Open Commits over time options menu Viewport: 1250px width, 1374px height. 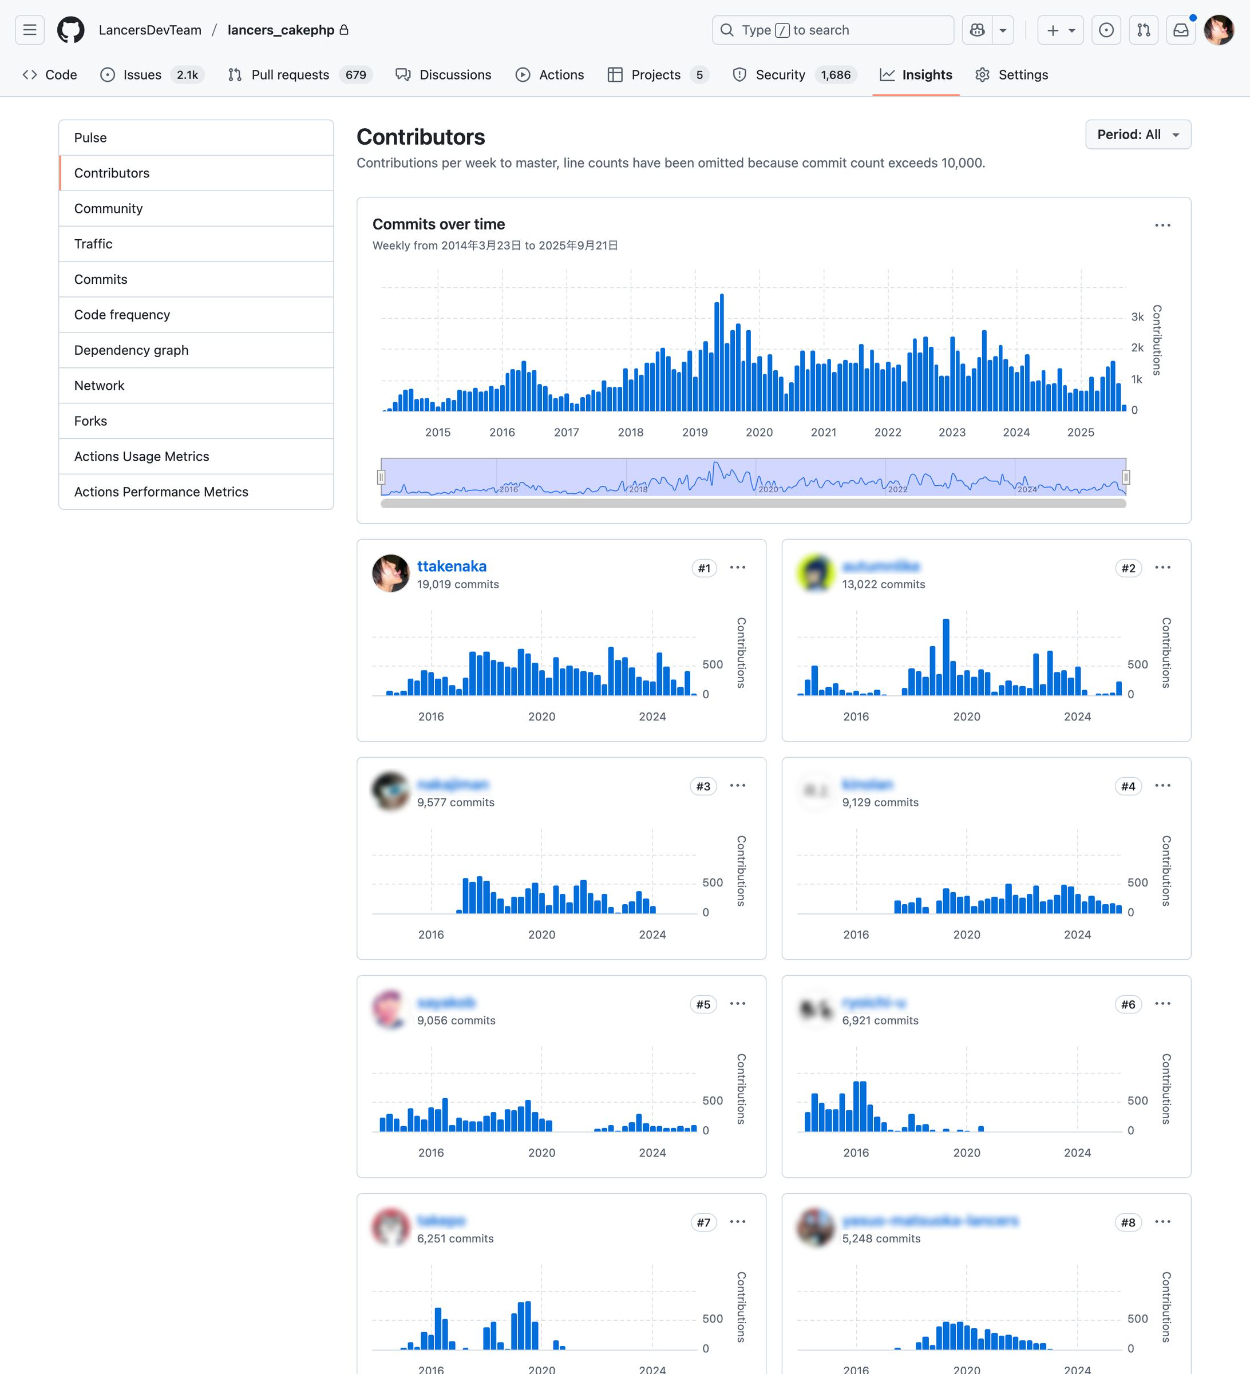coord(1162,226)
